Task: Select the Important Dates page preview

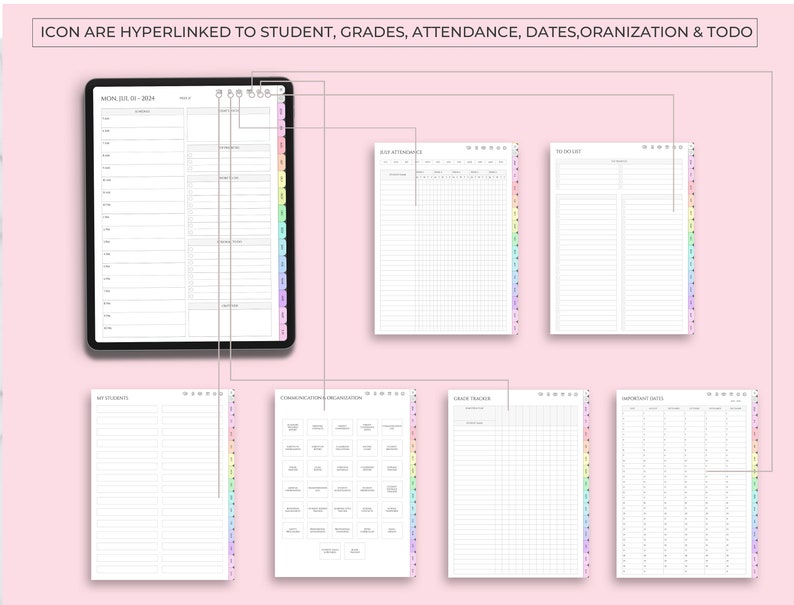Action: click(x=685, y=483)
